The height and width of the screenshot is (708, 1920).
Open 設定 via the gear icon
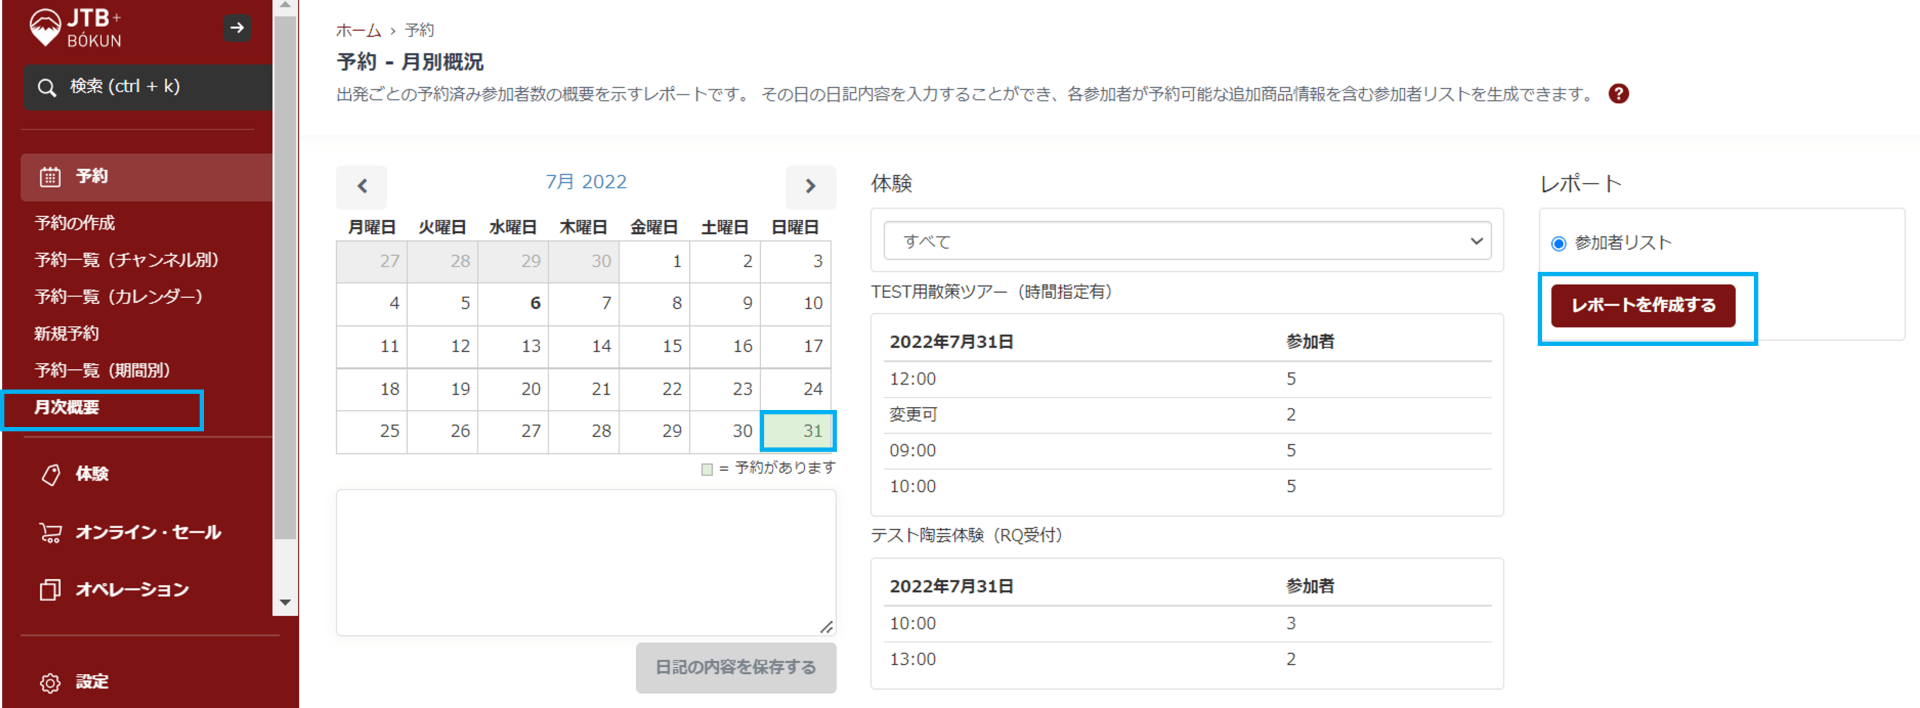50,682
